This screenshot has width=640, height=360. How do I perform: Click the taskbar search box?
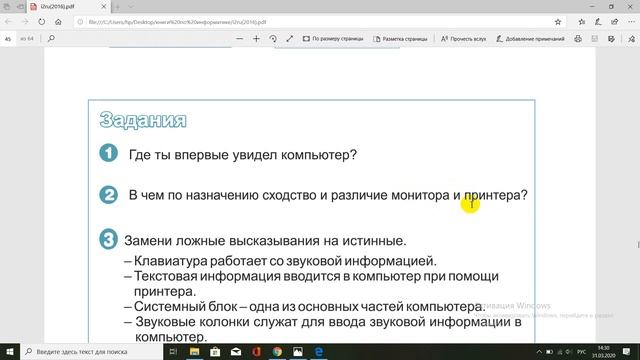pyautogui.click(x=91, y=351)
